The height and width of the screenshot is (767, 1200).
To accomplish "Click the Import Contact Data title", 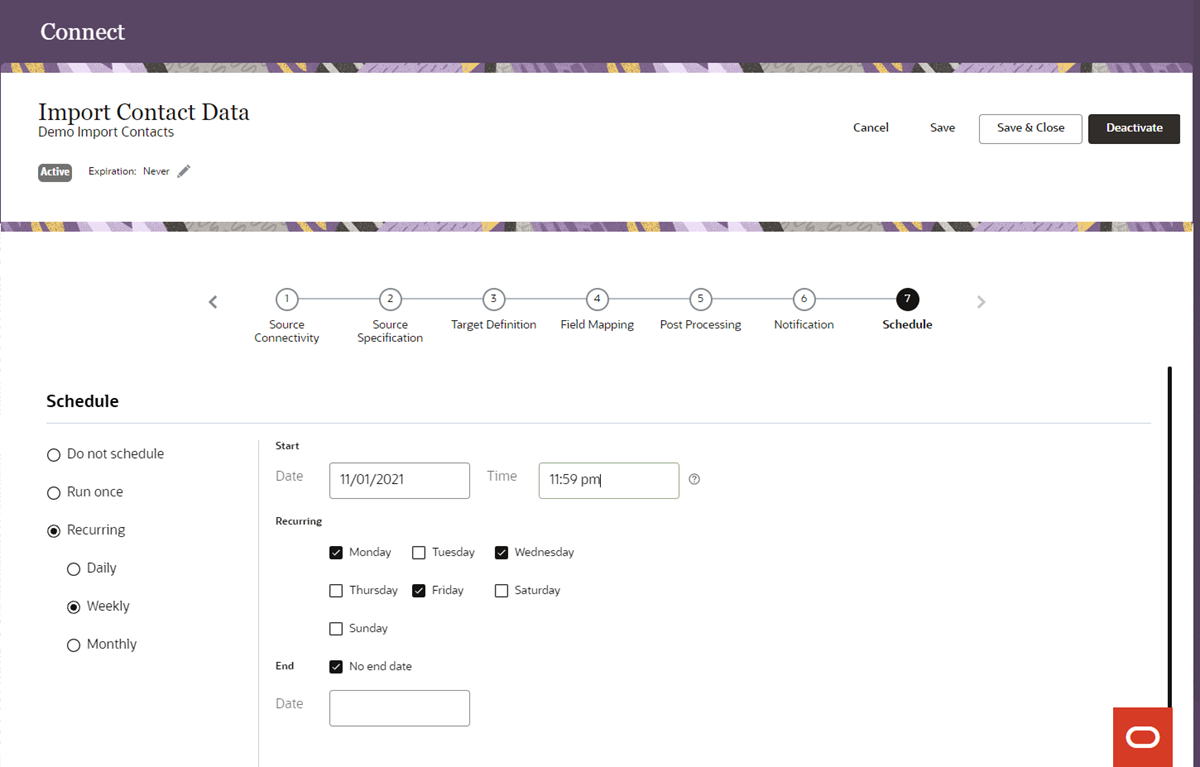I will [x=144, y=112].
